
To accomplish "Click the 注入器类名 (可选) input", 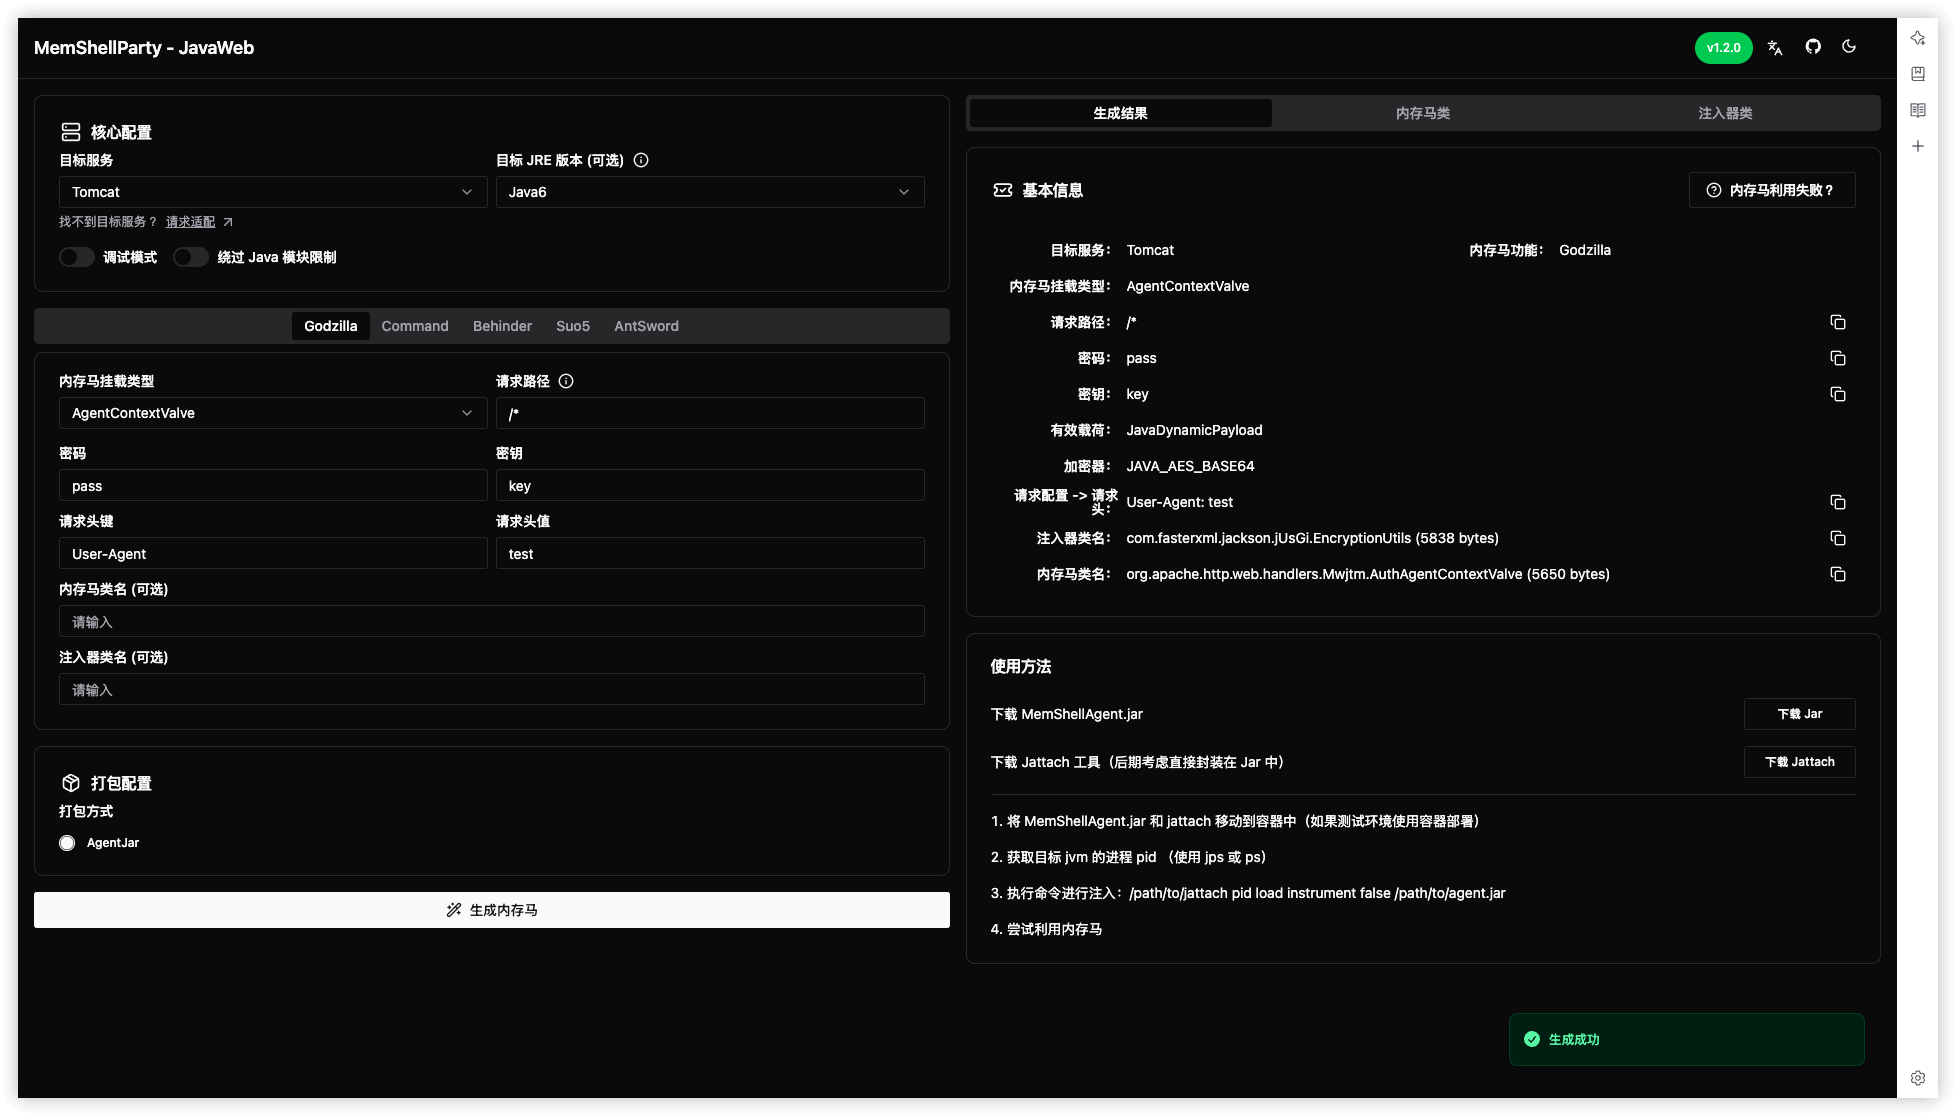I will click(492, 690).
